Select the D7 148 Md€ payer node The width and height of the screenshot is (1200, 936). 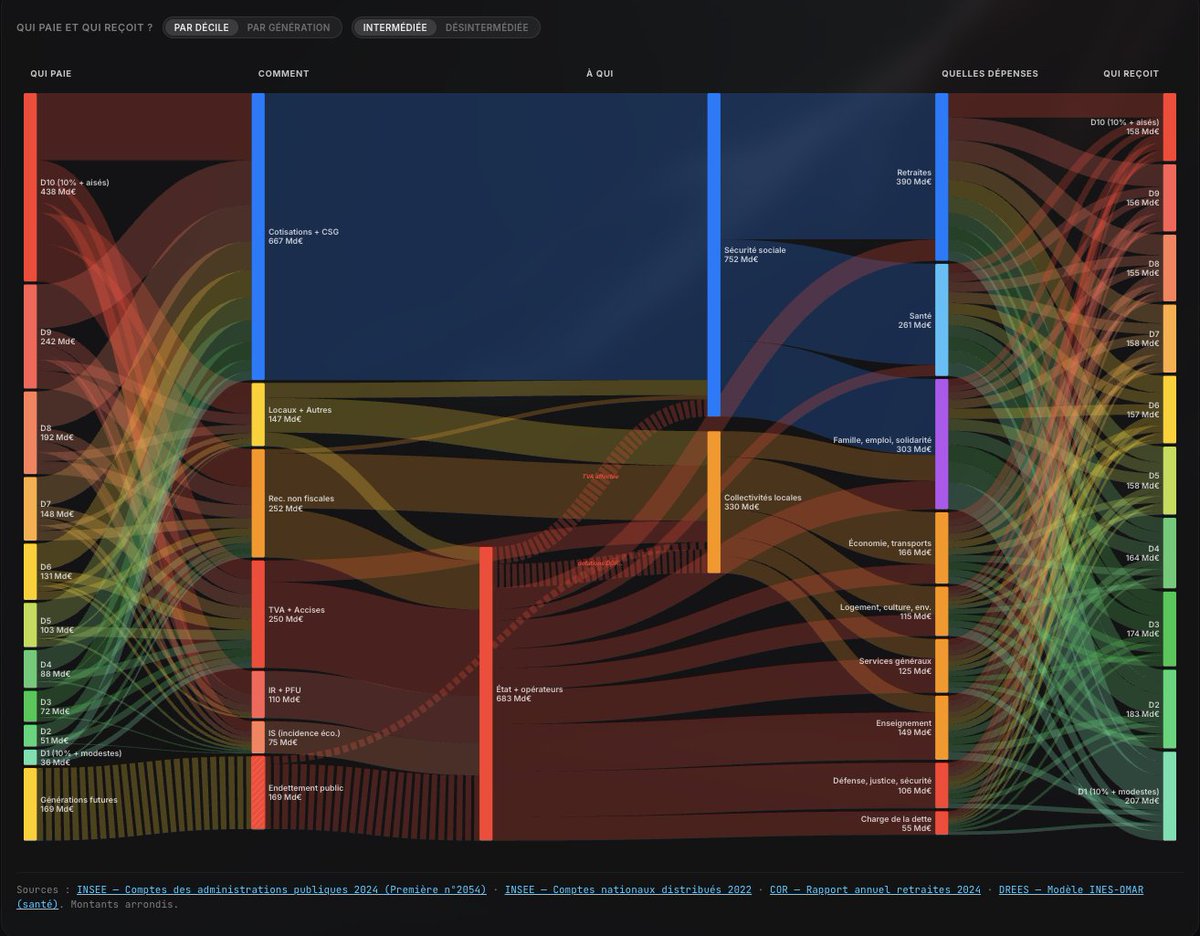pyautogui.click(x=30, y=509)
